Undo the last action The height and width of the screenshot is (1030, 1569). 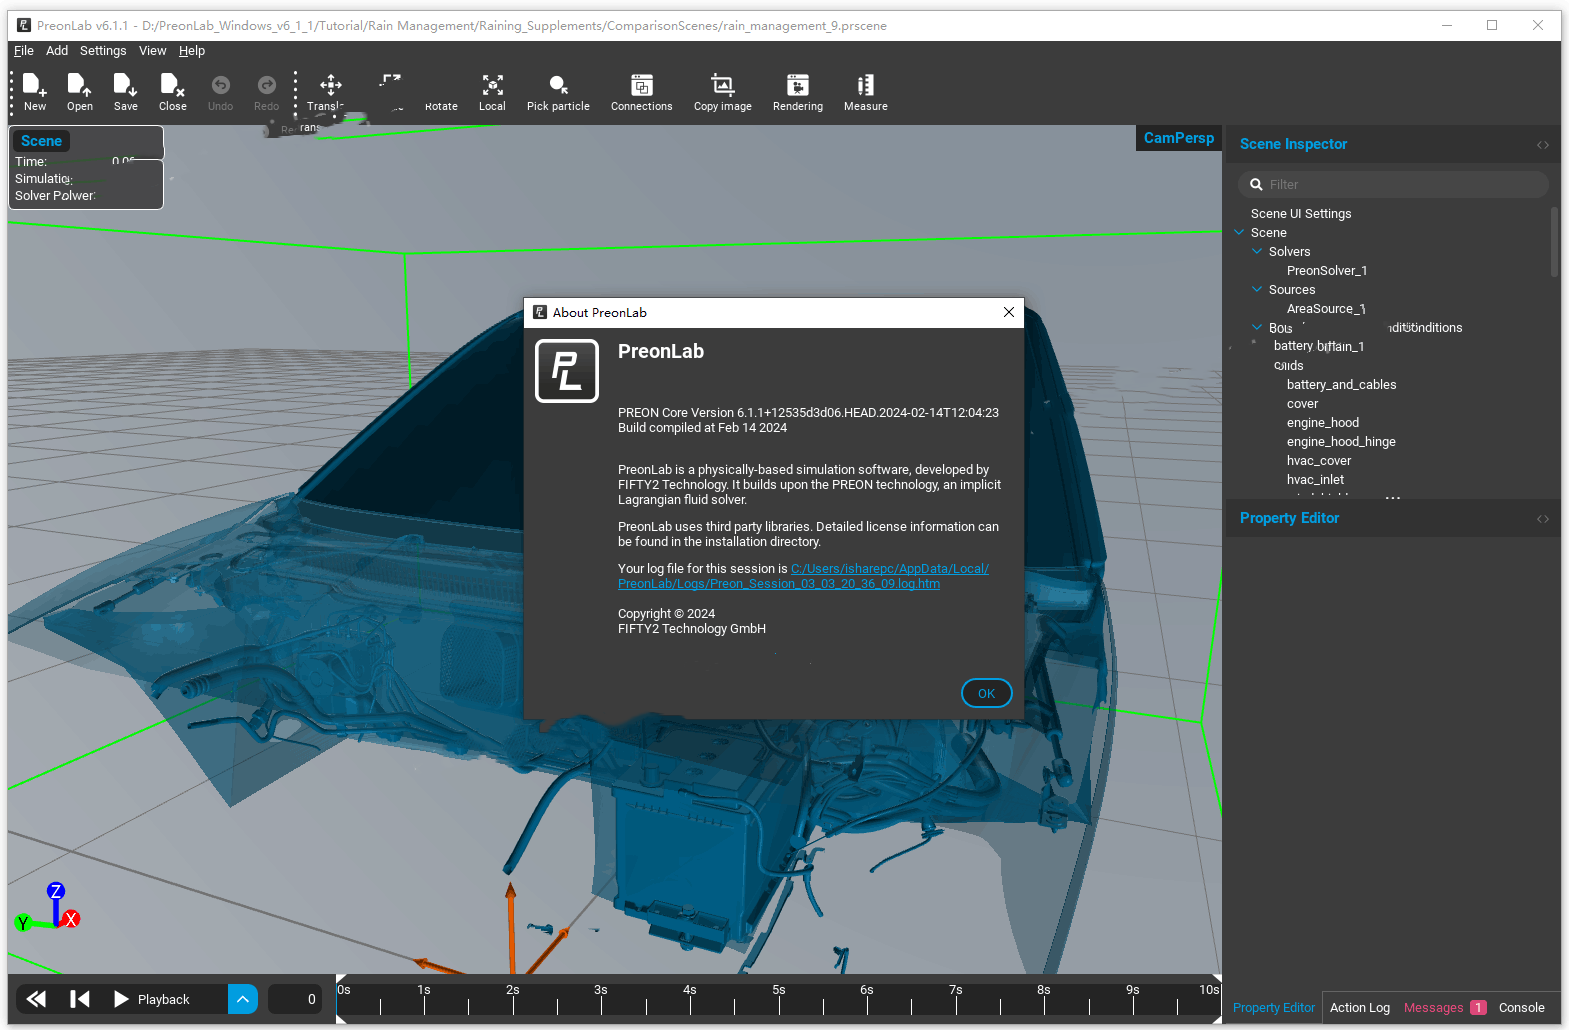tap(220, 92)
